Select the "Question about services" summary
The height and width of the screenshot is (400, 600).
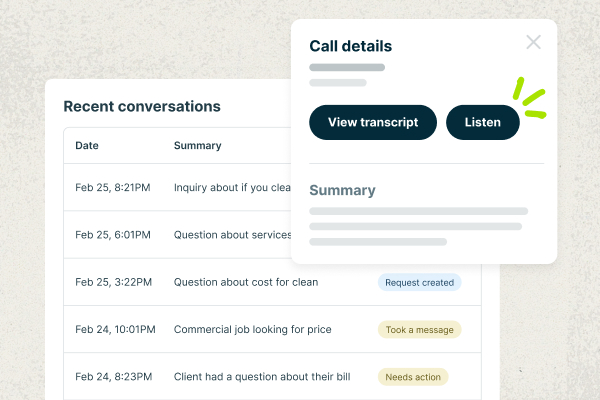click(x=232, y=235)
